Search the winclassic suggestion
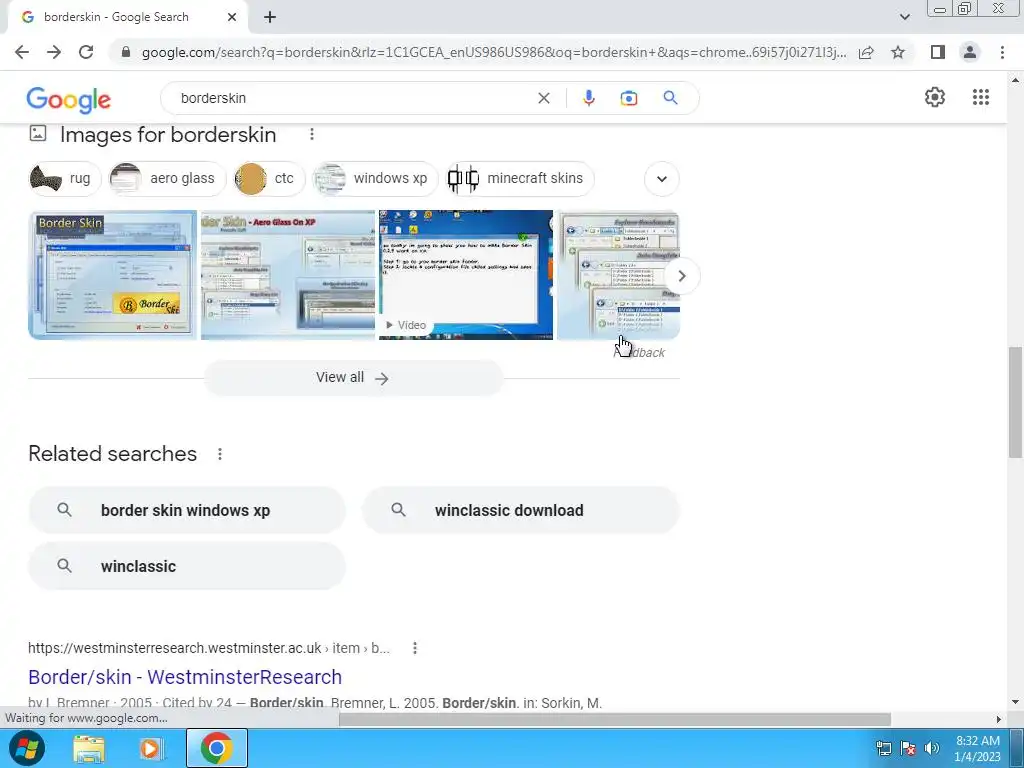The width and height of the screenshot is (1024, 768). pyautogui.click(x=187, y=566)
